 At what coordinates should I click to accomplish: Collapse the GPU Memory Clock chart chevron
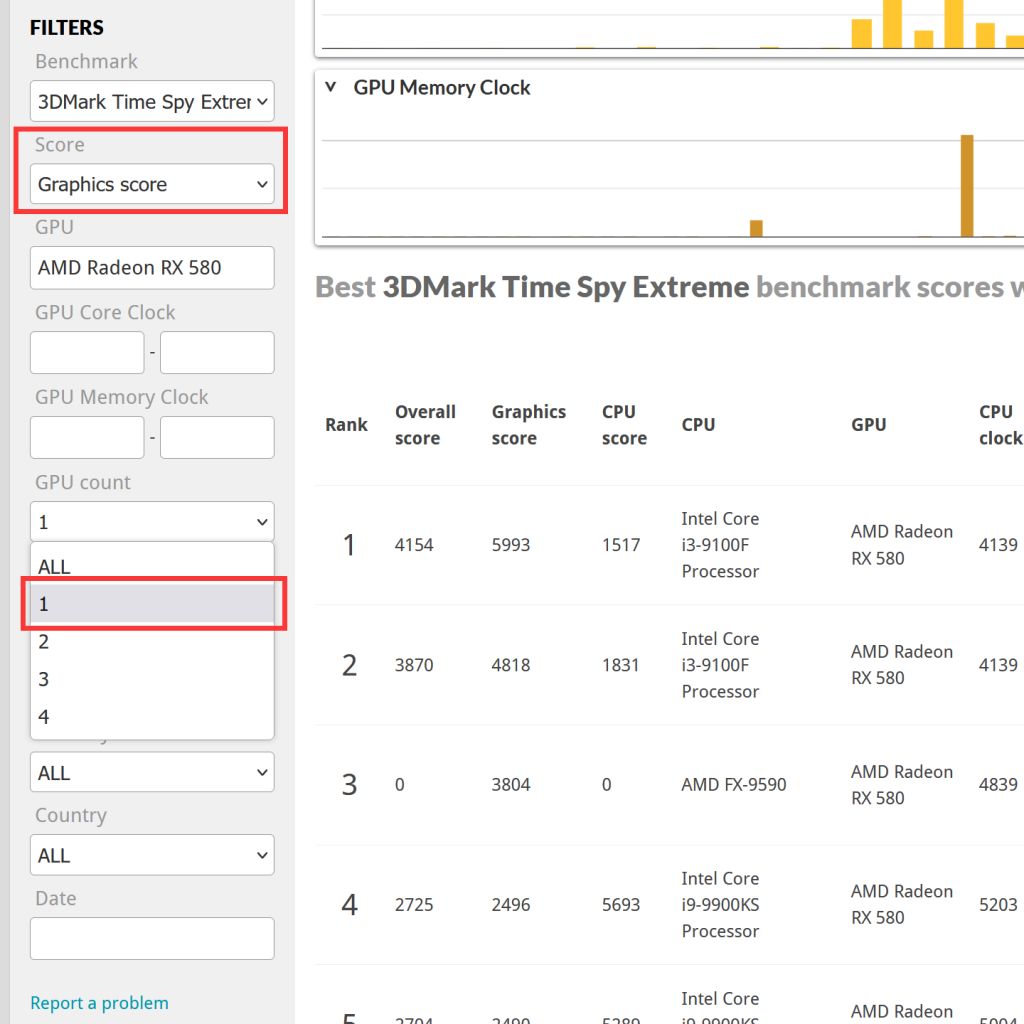[x=331, y=87]
